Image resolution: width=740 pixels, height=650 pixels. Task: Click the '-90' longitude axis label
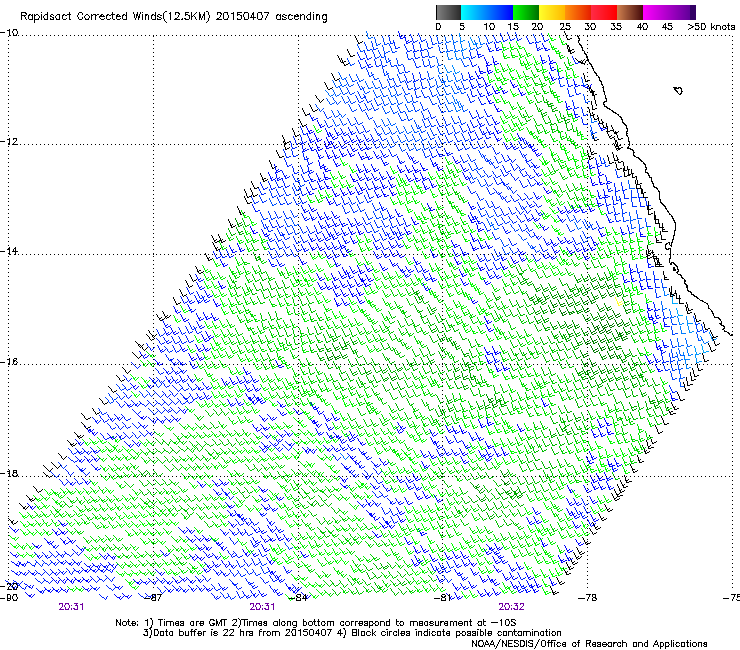[9, 598]
